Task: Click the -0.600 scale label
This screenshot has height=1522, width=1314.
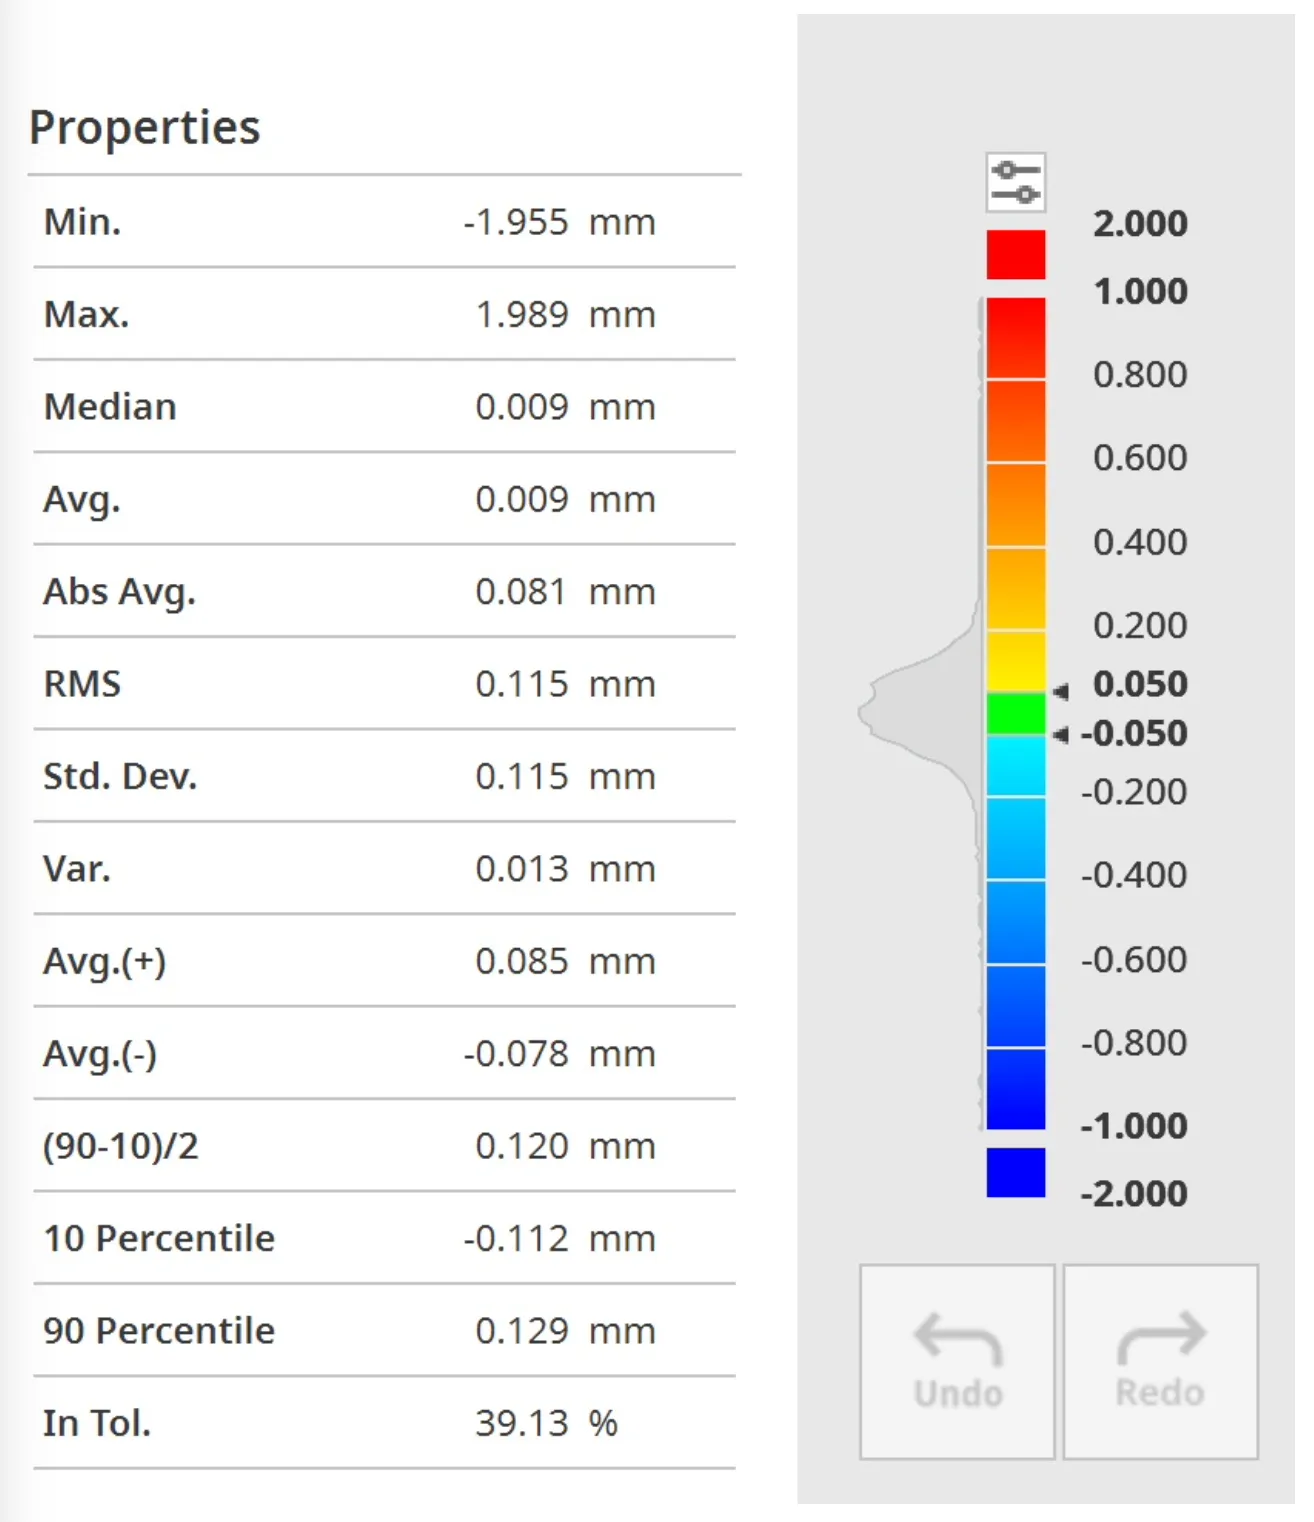Action: coord(1134,960)
